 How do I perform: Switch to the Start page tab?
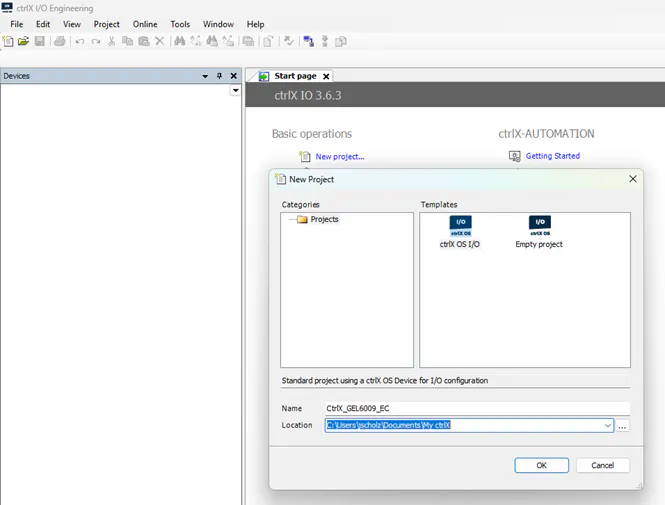click(295, 76)
